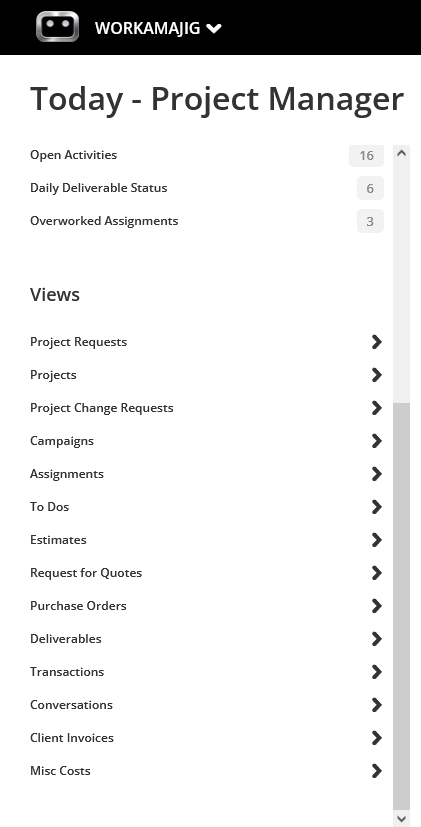Expand the Projects view chevron arrow
Screen dimensions: 421x827
point(376,375)
